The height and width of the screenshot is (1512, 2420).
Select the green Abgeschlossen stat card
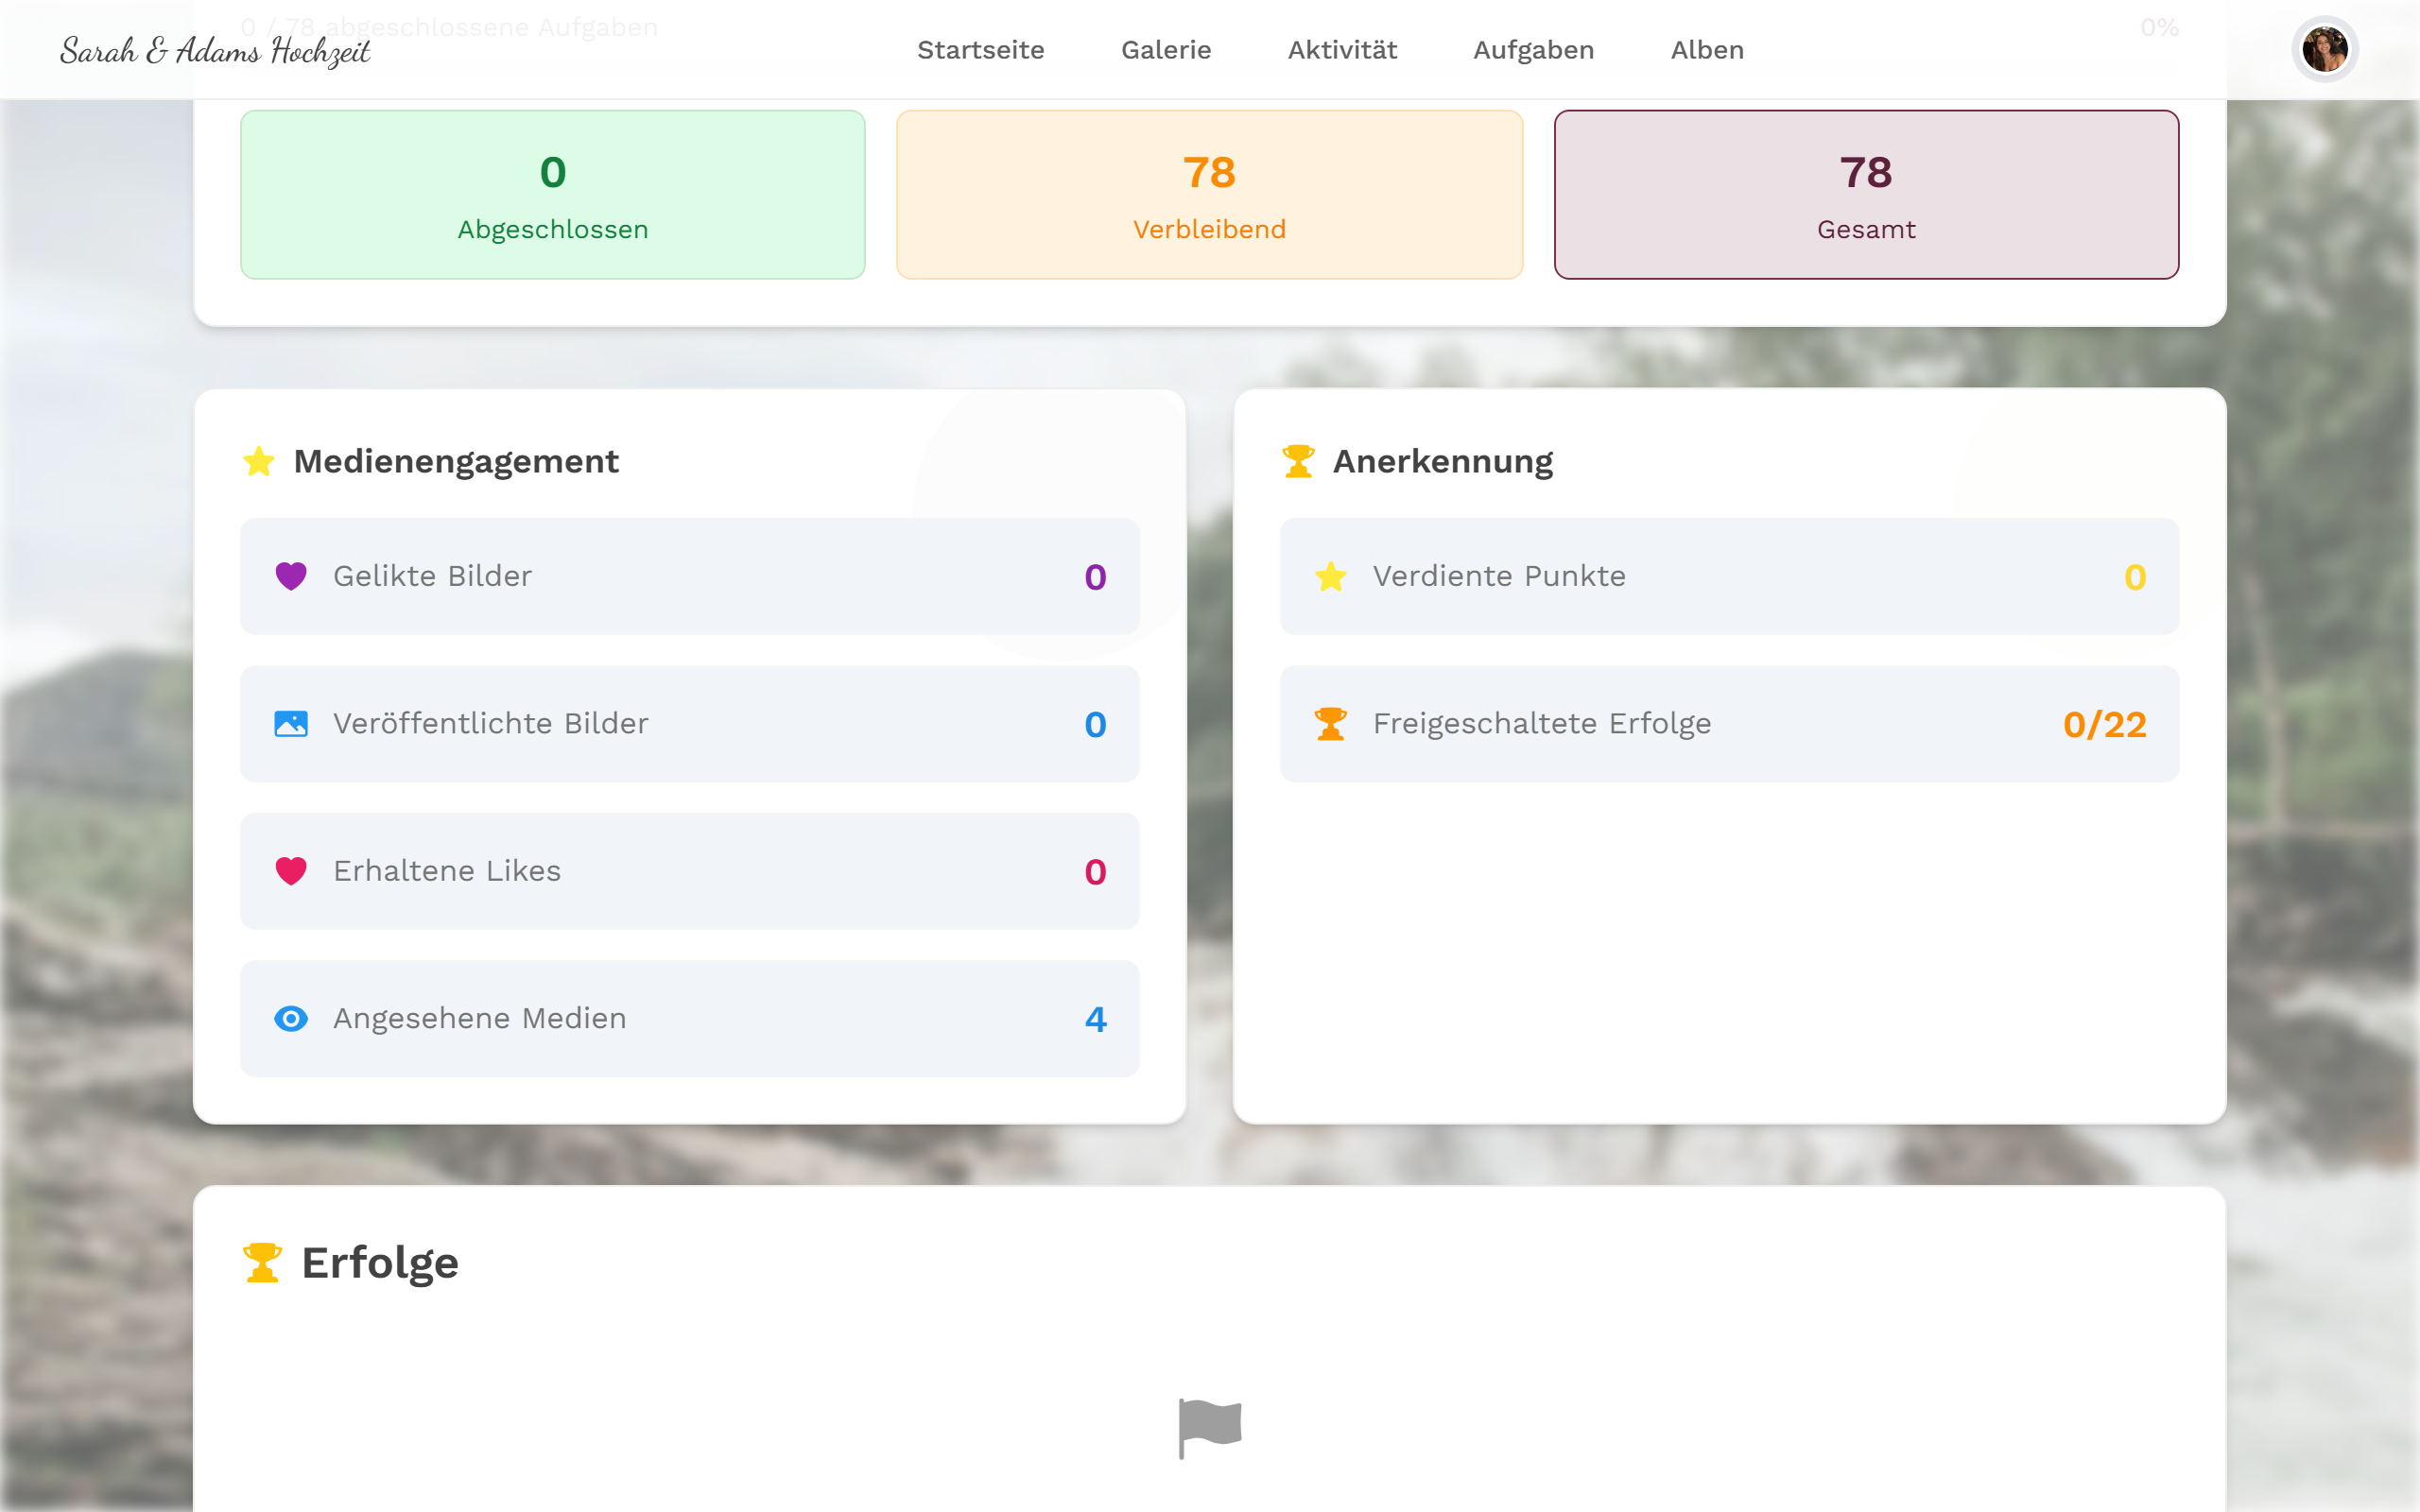[553, 195]
